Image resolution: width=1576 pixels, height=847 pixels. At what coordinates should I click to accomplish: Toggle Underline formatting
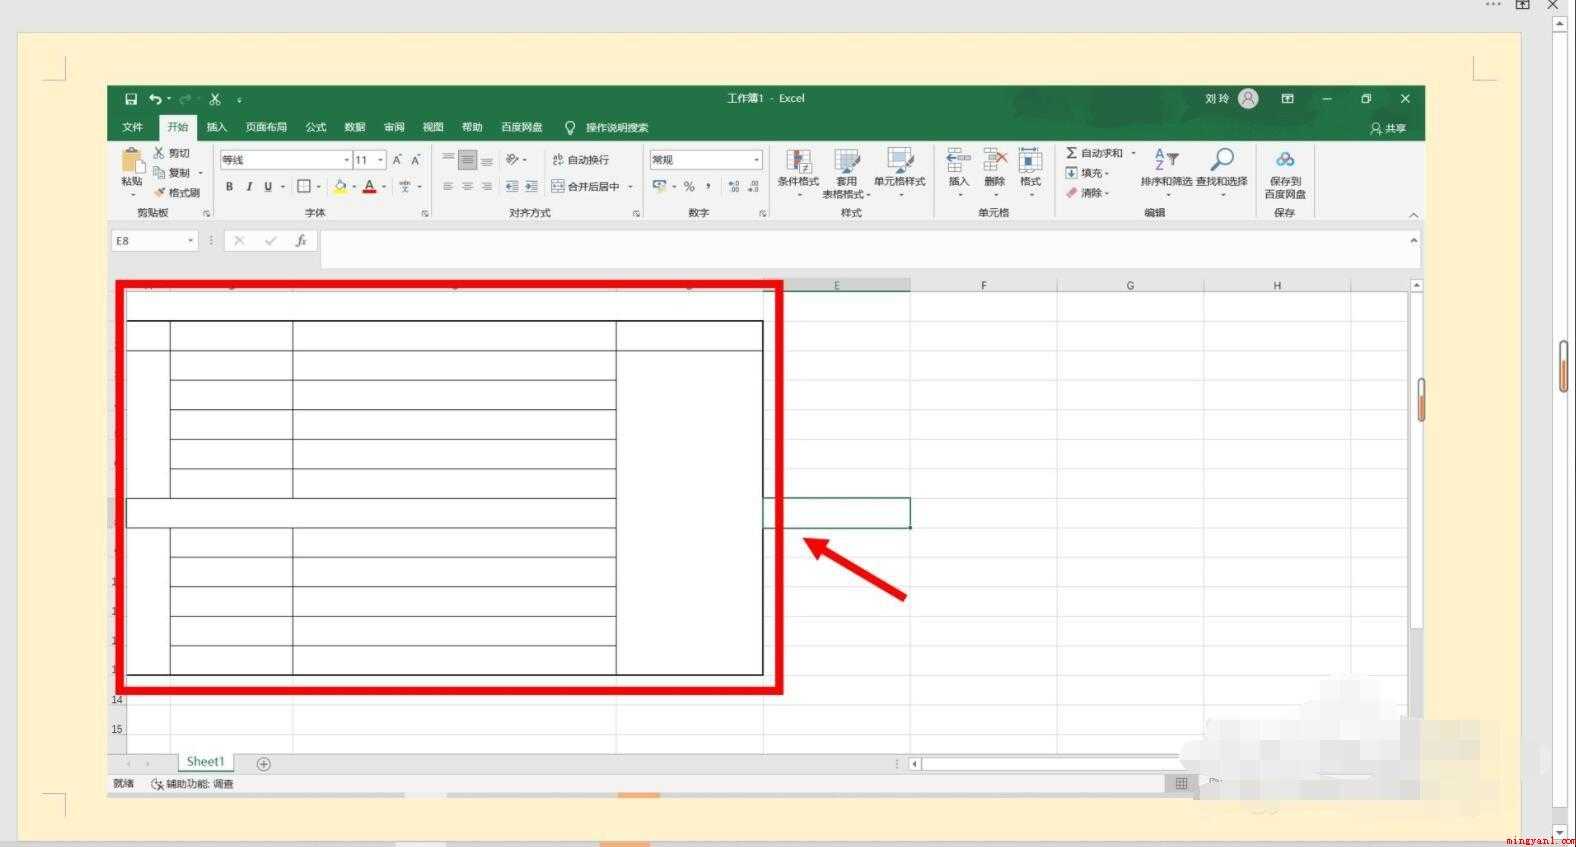(x=267, y=187)
